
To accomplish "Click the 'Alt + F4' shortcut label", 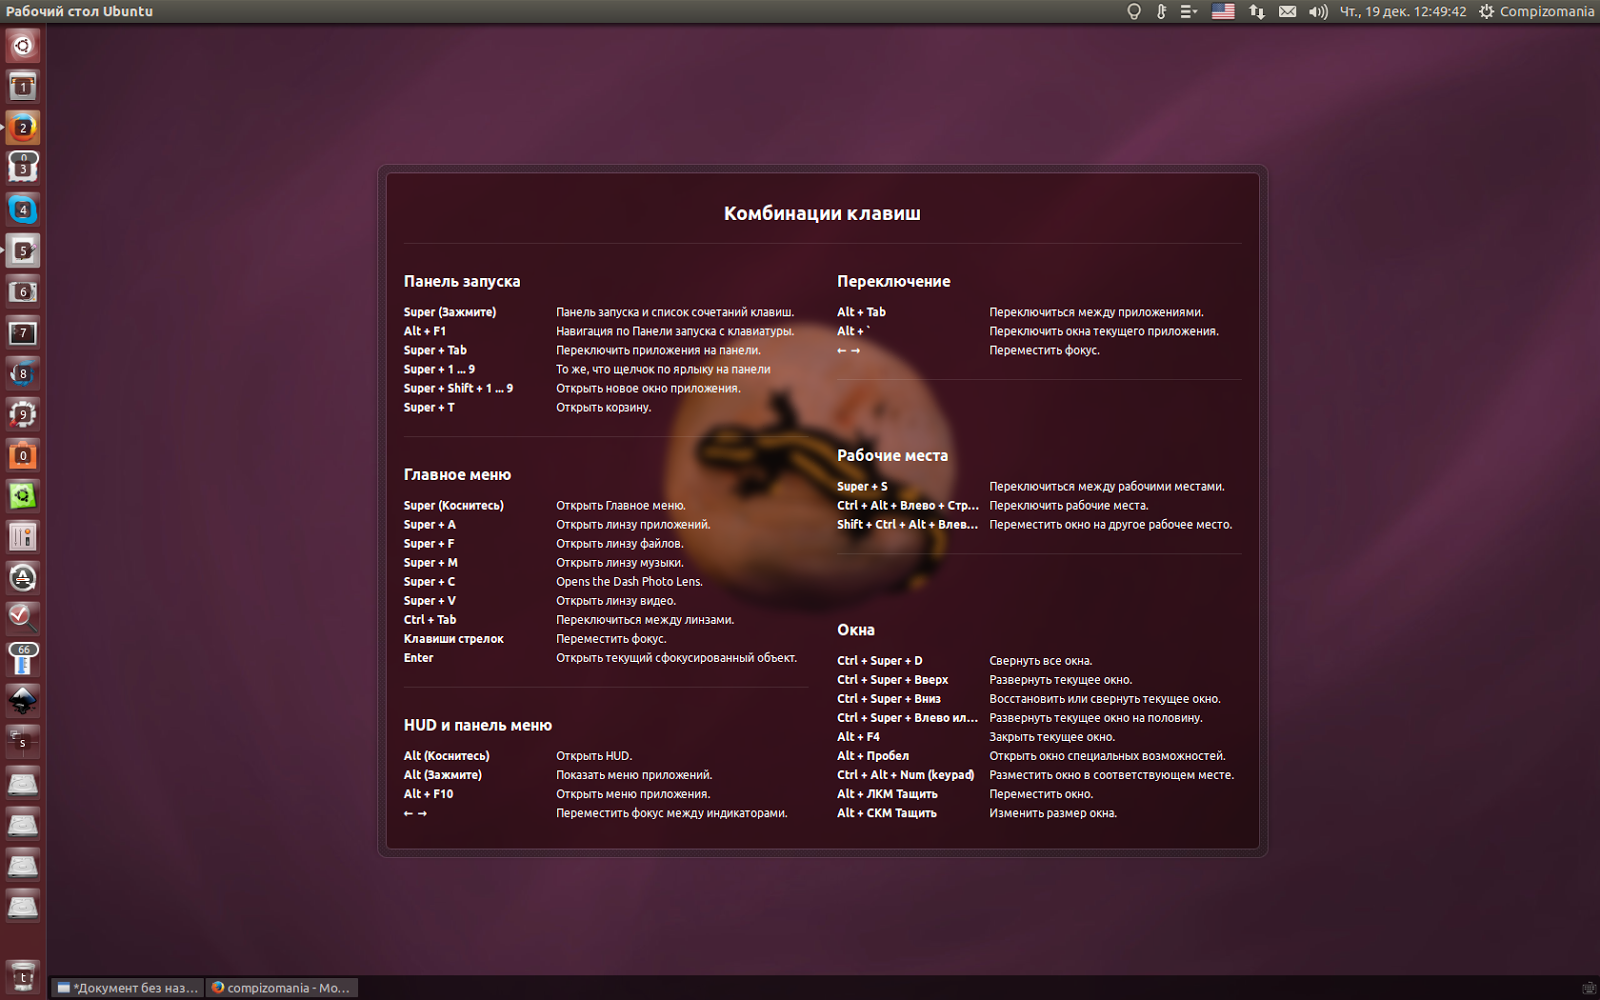I will tap(858, 736).
